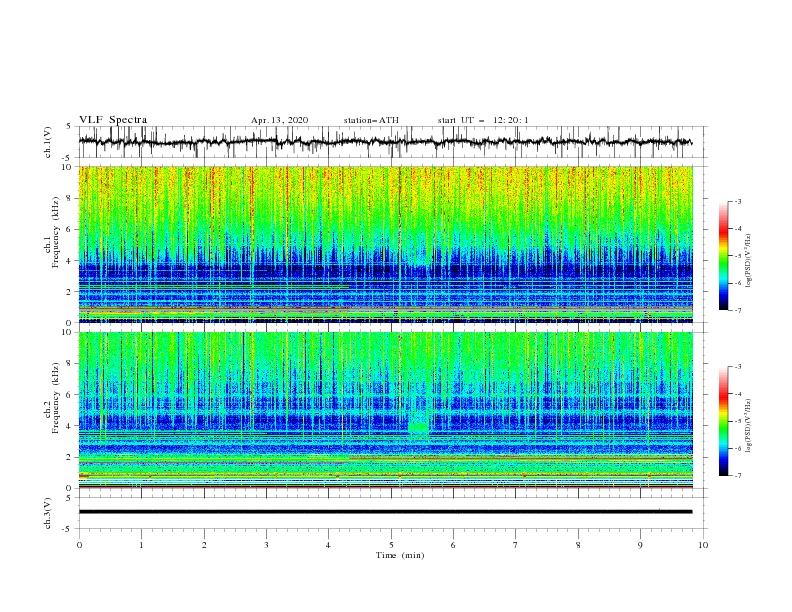Click the "station=ATH" header label
The height and width of the screenshot is (612, 792).
click(371, 120)
